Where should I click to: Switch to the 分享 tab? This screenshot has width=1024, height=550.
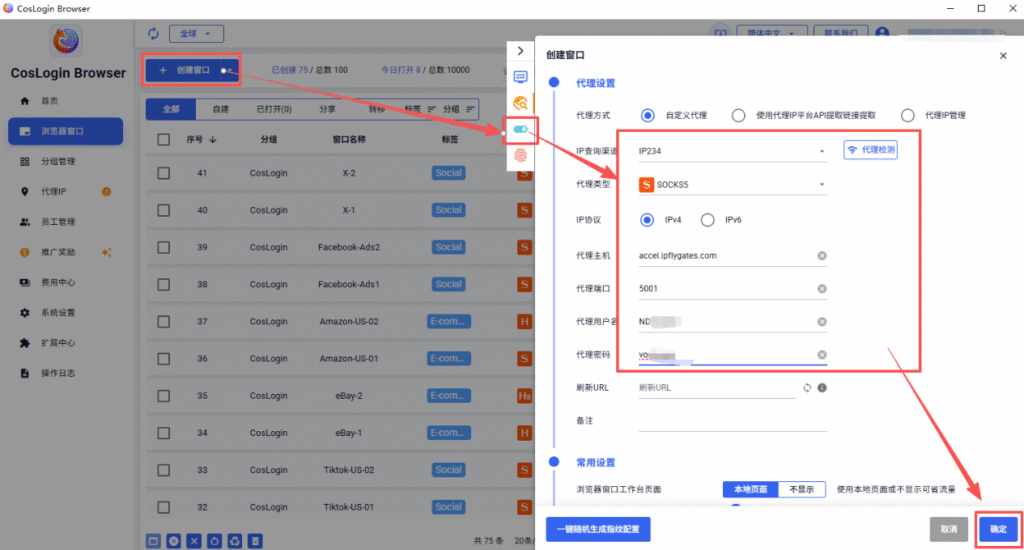click(x=328, y=109)
